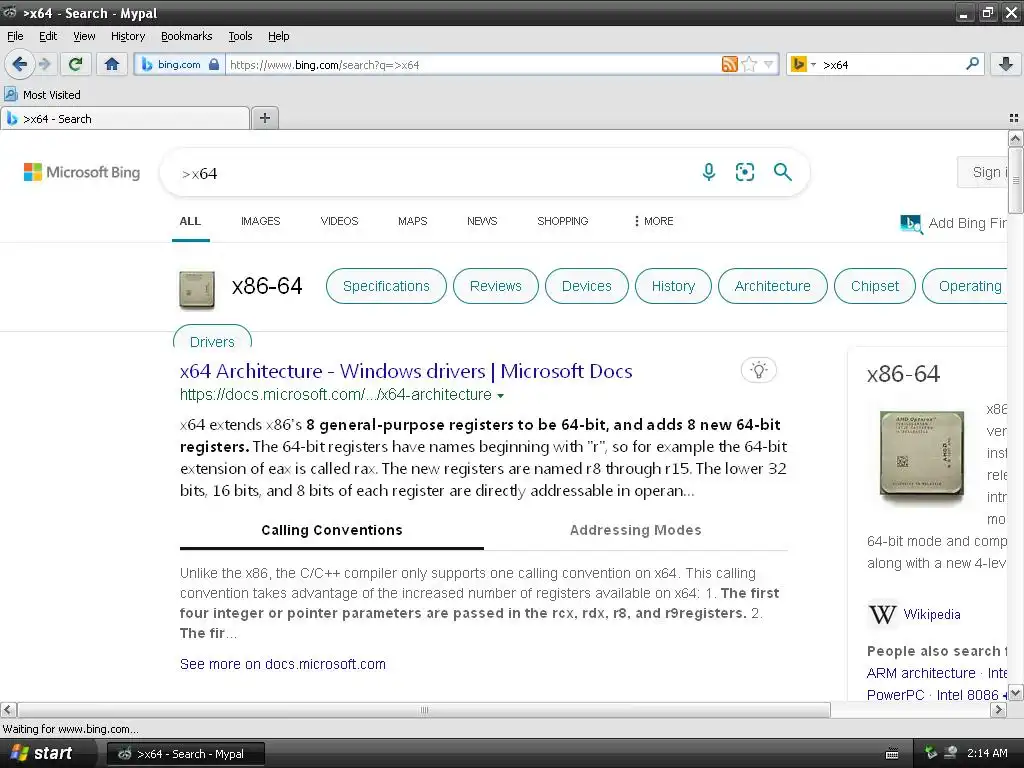The image size is (1024, 768).
Task: Open a new tab with the plus button
Action: coord(264,118)
